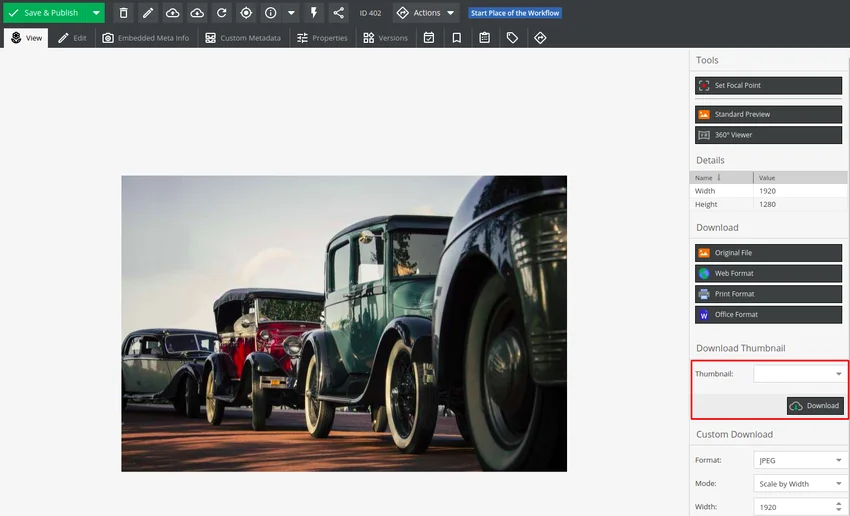This screenshot has height=516, width=850.
Task: Click the Value column header
Action: (x=800, y=178)
